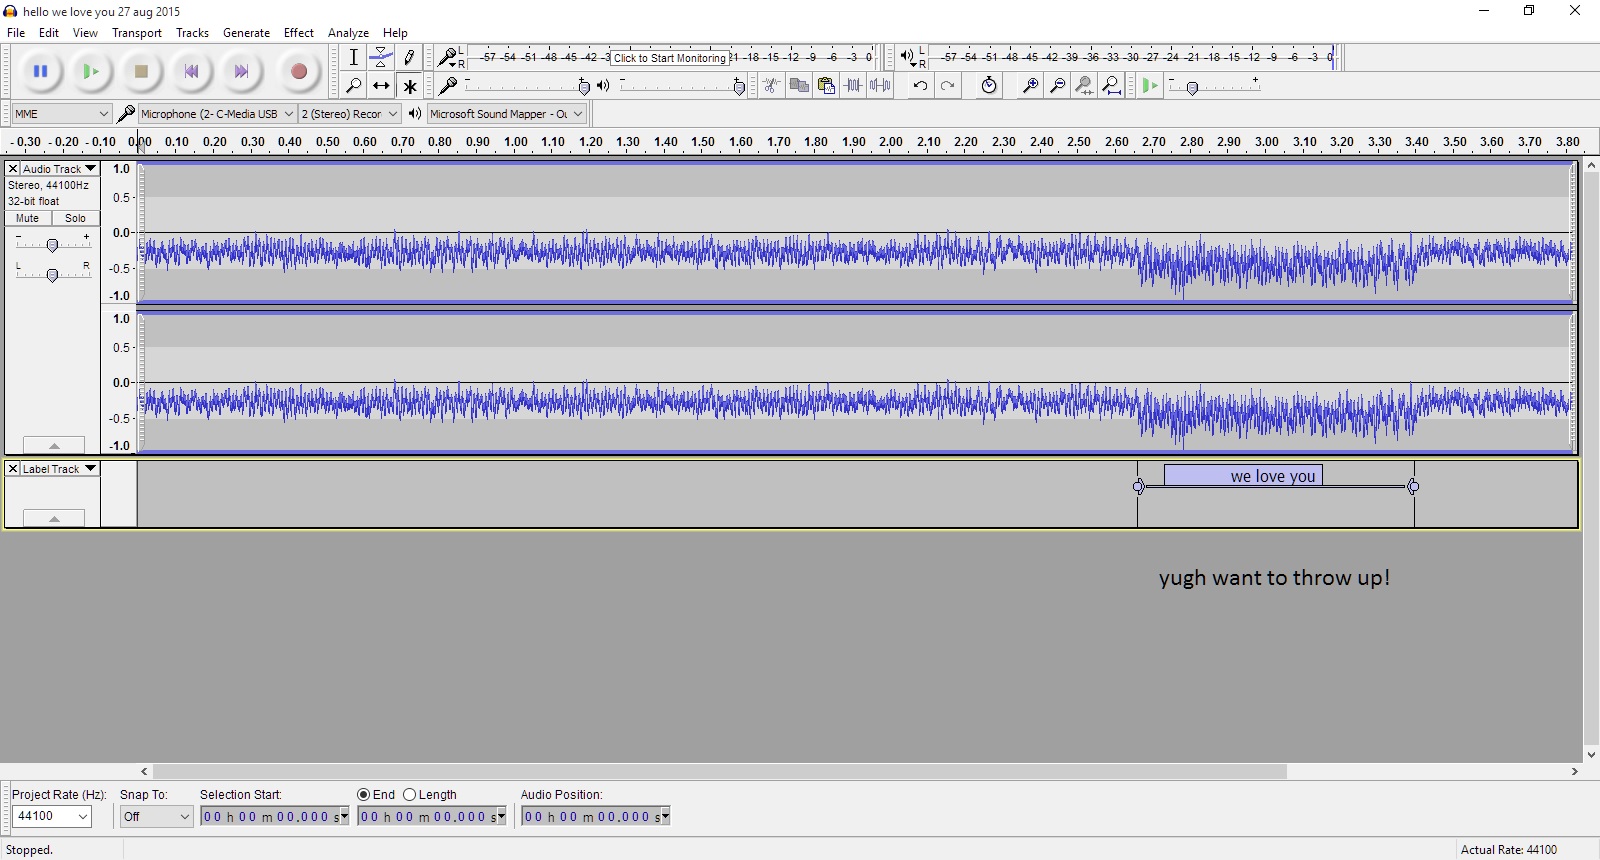Expand the Snap To dropdown
Viewport: 1600px width, 860px height.
pos(156,817)
